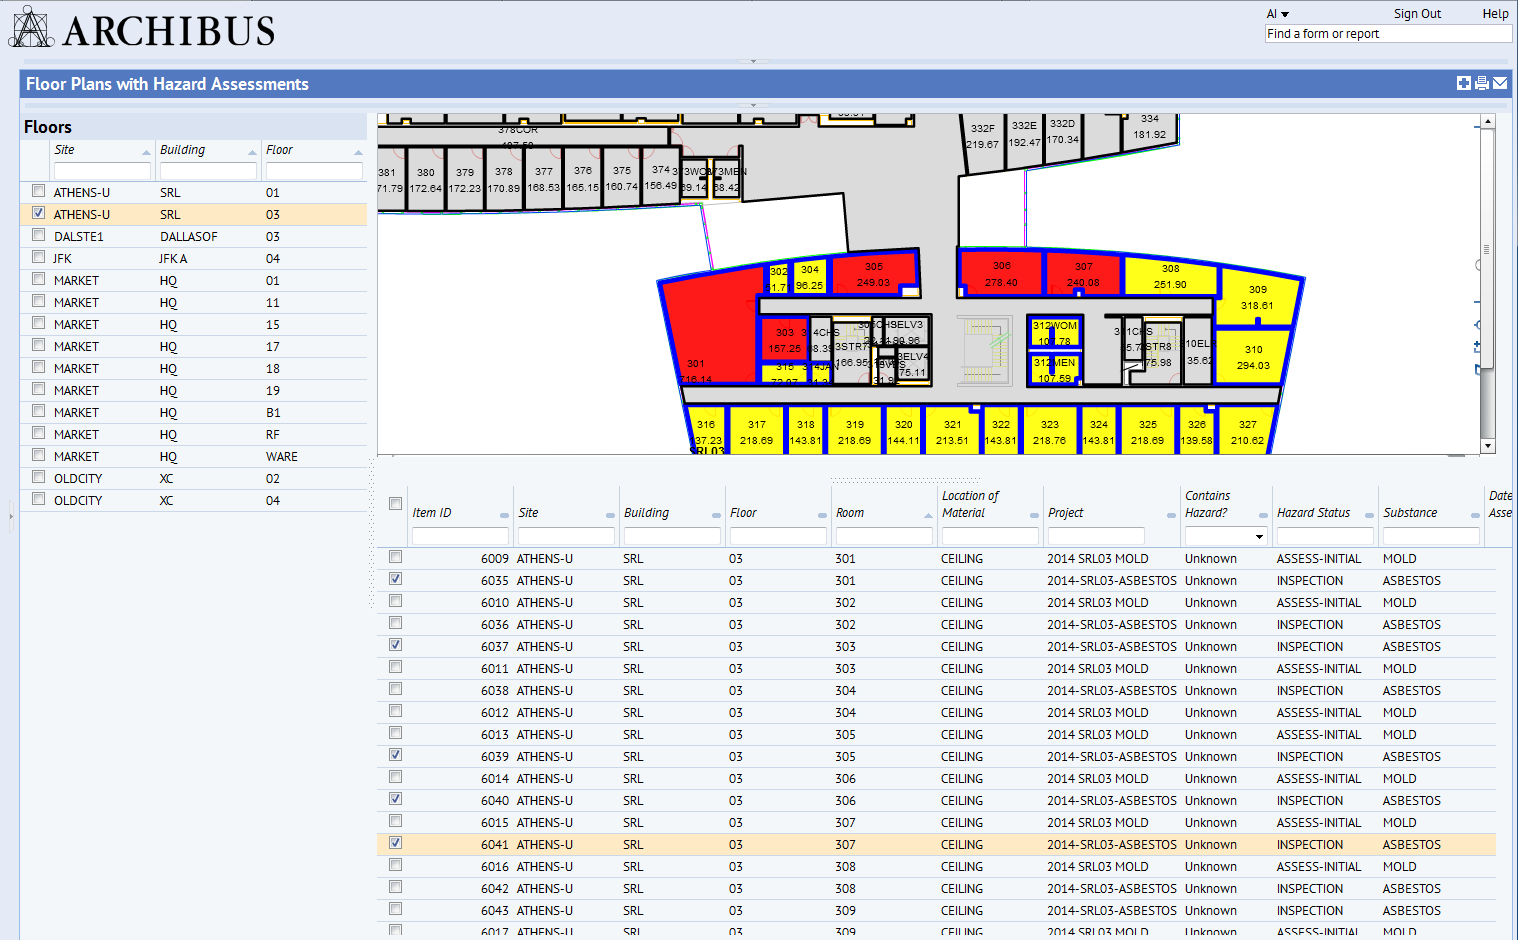The image size is (1518, 940).
Task: Tick checkbox for item 6009
Action: (395, 557)
